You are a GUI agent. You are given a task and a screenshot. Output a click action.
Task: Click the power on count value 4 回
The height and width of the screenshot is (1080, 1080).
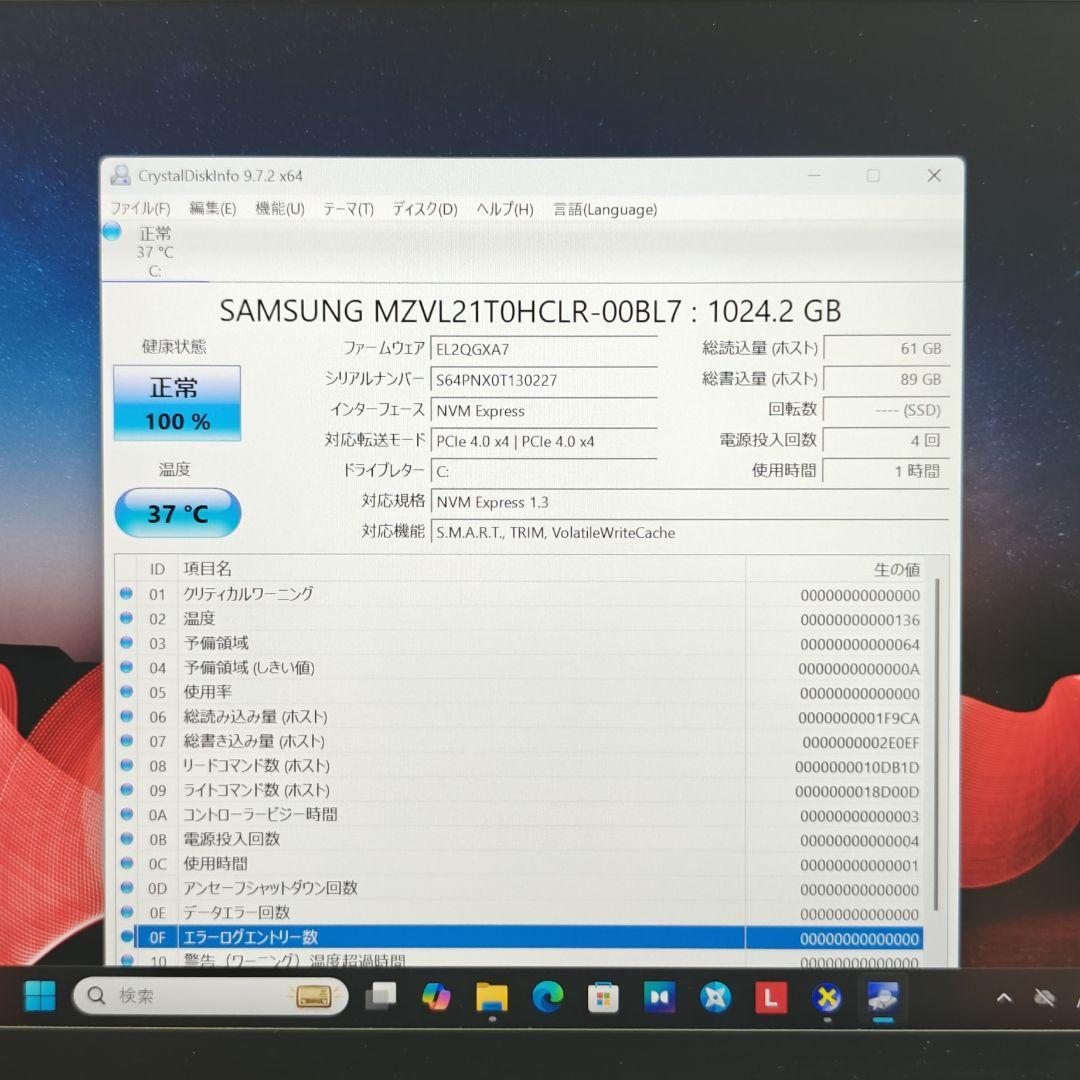coord(886,439)
